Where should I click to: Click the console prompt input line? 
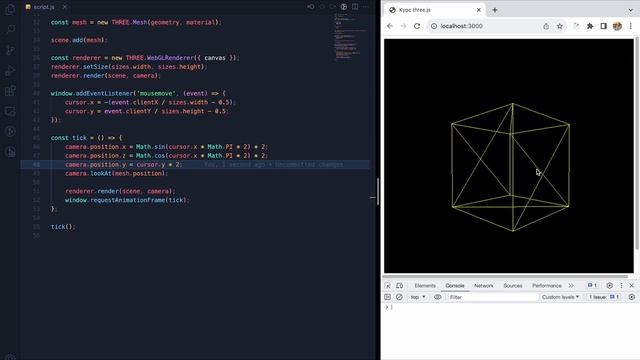point(510,307)
